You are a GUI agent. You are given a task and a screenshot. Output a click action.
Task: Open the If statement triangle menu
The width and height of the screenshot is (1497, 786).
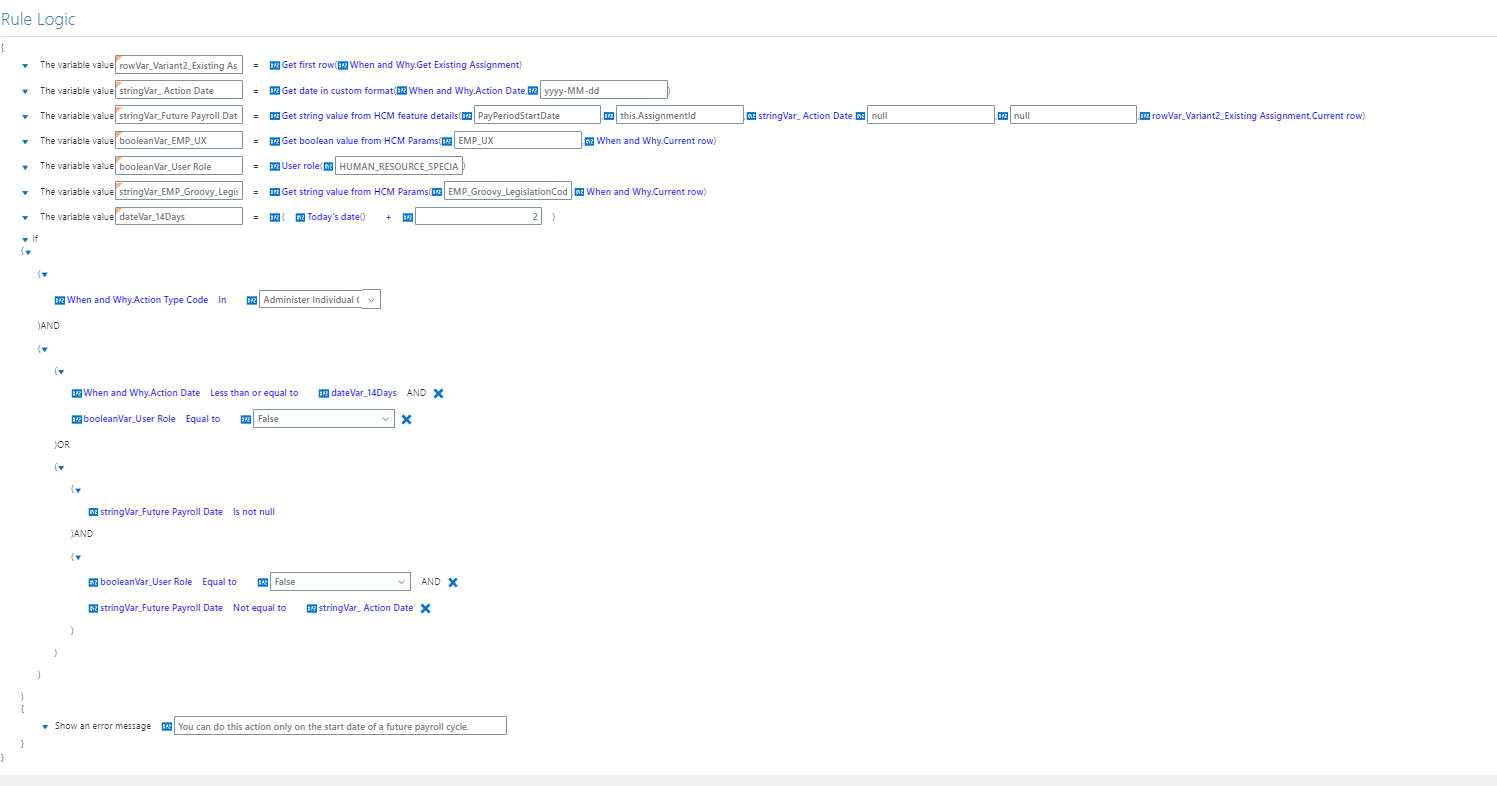click(x=25, y=239)
